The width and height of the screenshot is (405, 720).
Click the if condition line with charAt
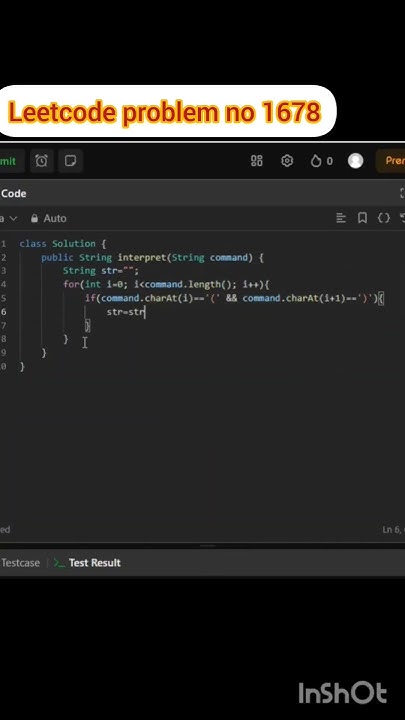coord(234,298)
